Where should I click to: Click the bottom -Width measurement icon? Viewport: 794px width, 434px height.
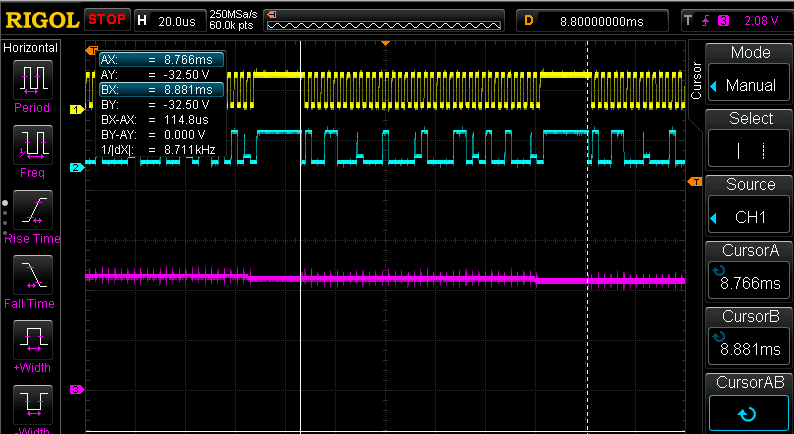[x=32, y=405]
